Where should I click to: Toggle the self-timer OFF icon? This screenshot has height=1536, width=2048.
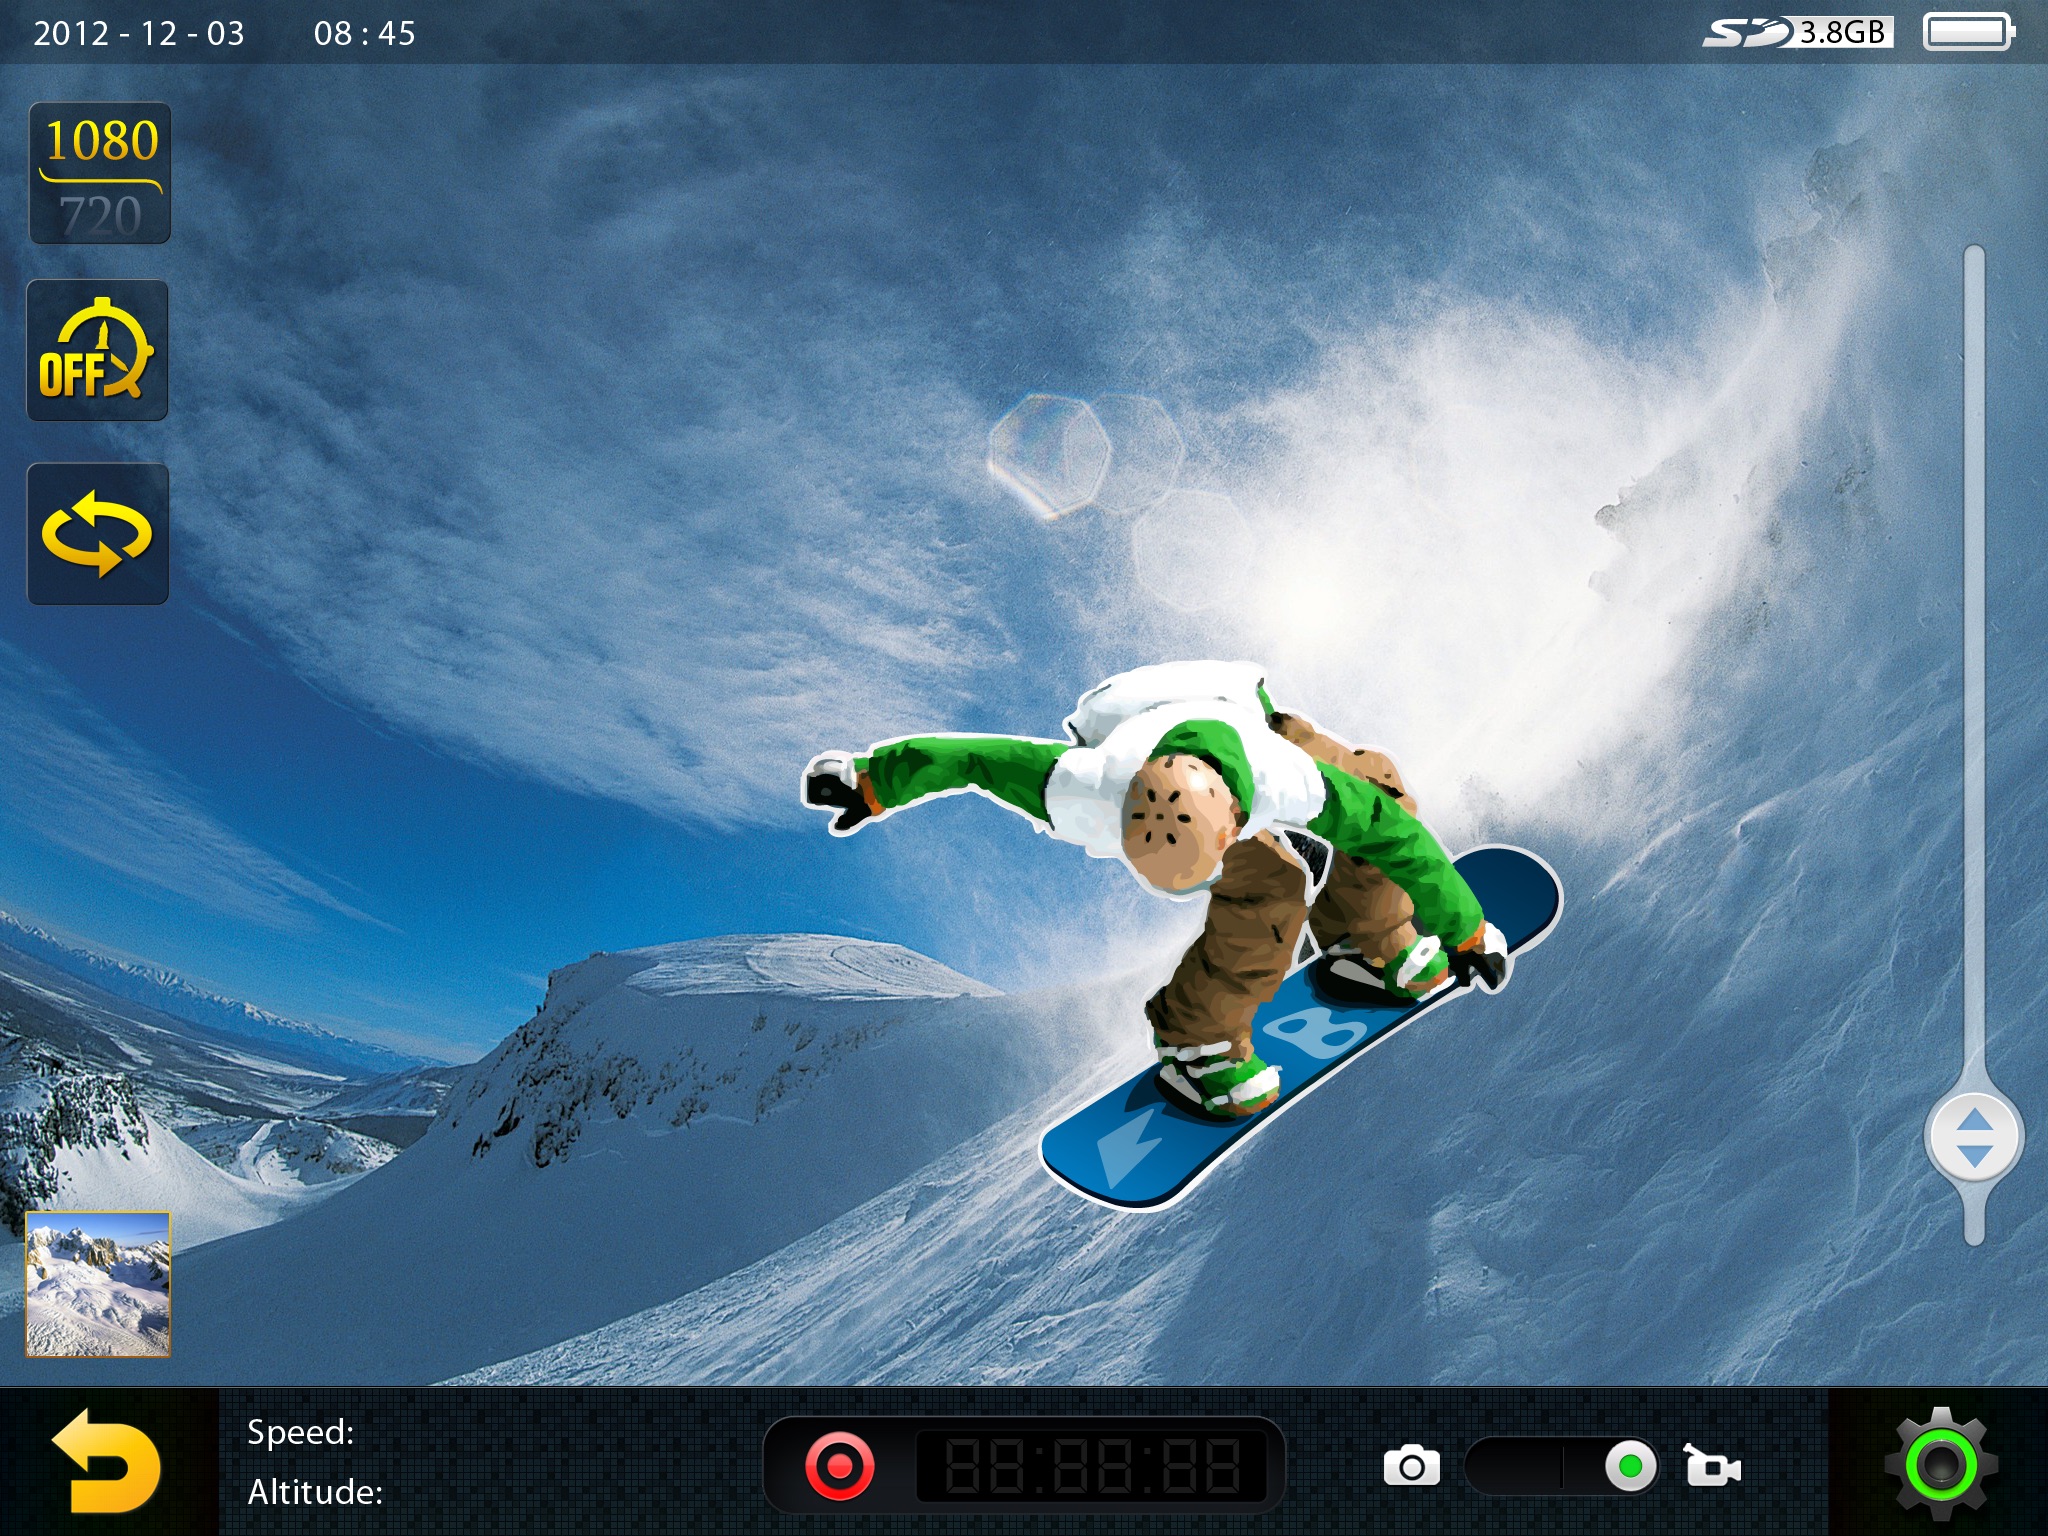click(97, 351)
